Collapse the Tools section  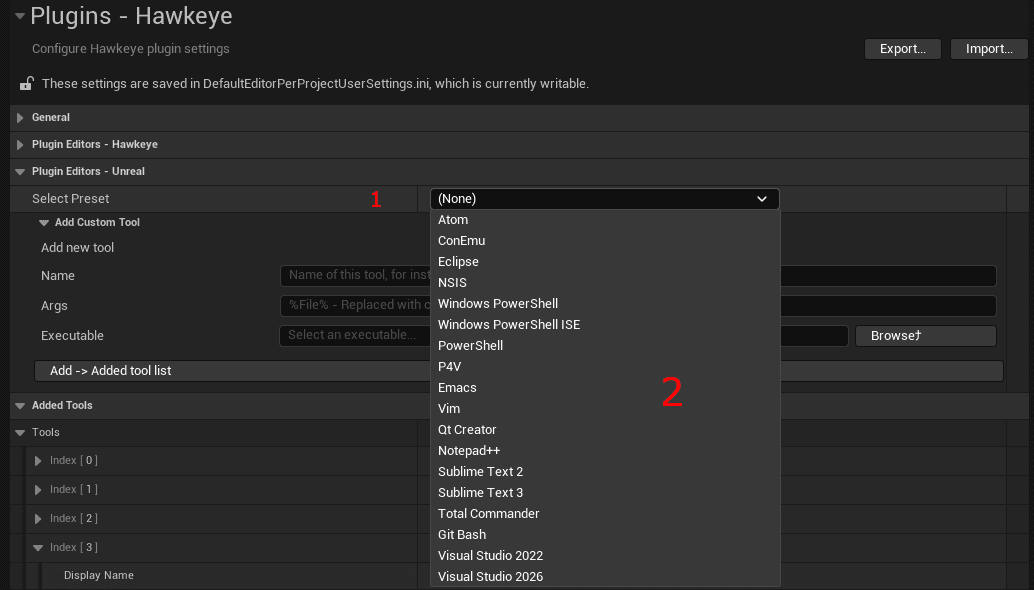coord(22,432)
